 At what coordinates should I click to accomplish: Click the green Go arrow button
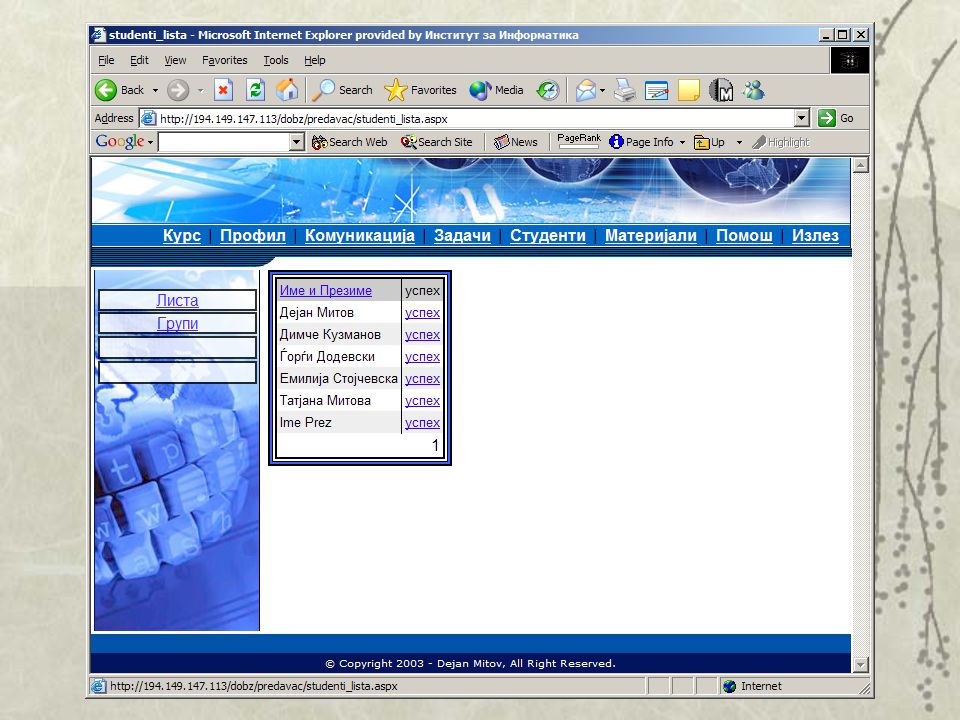[x=827, y=118]
